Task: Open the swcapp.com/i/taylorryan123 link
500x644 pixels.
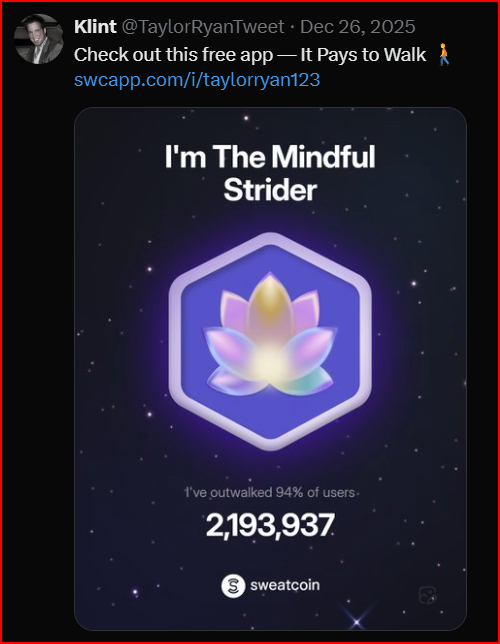Action: click(x=197, y=80)
